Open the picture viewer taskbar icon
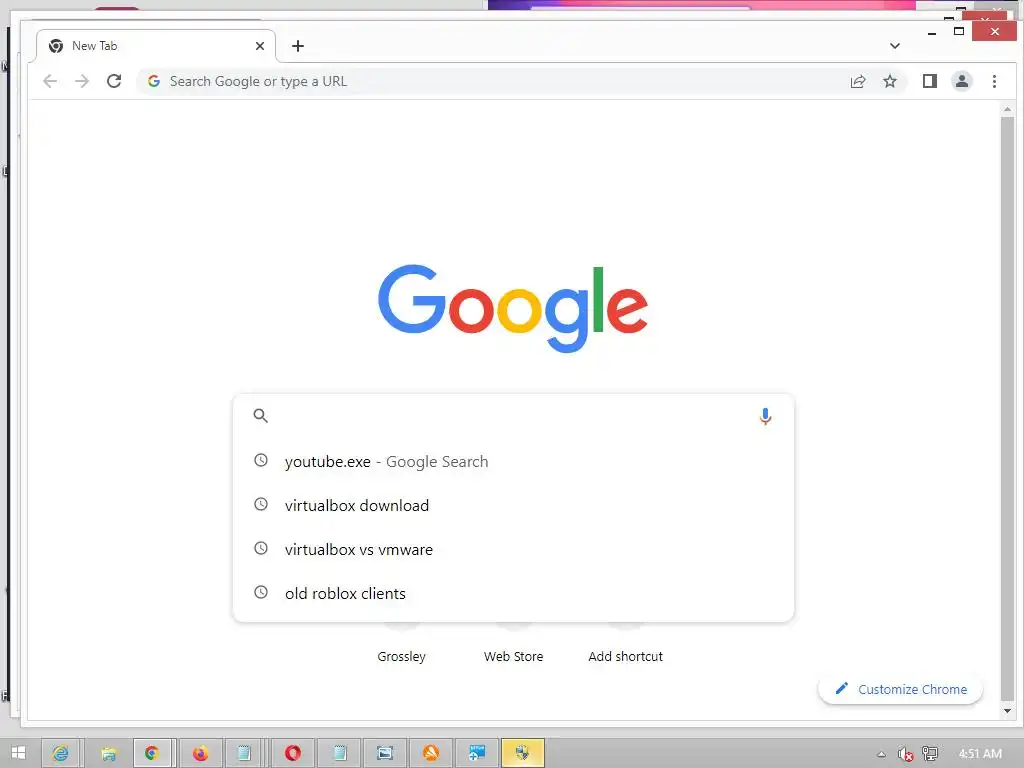 point(385,754)
